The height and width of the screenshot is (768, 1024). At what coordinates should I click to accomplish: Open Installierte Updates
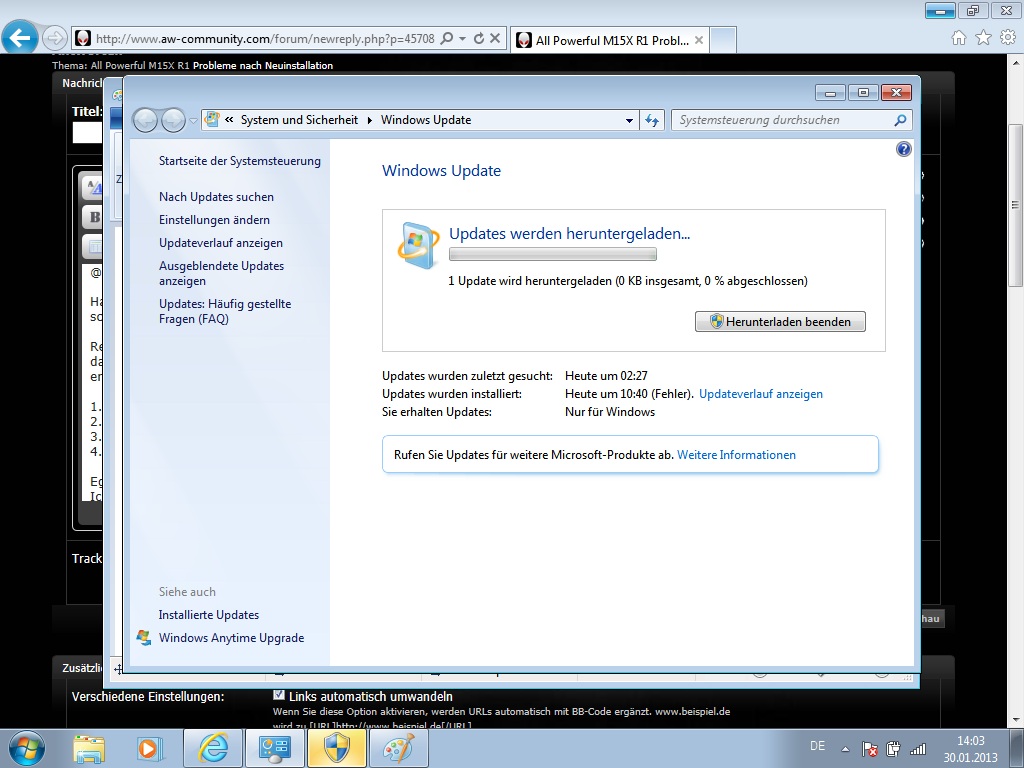[208, 615]
